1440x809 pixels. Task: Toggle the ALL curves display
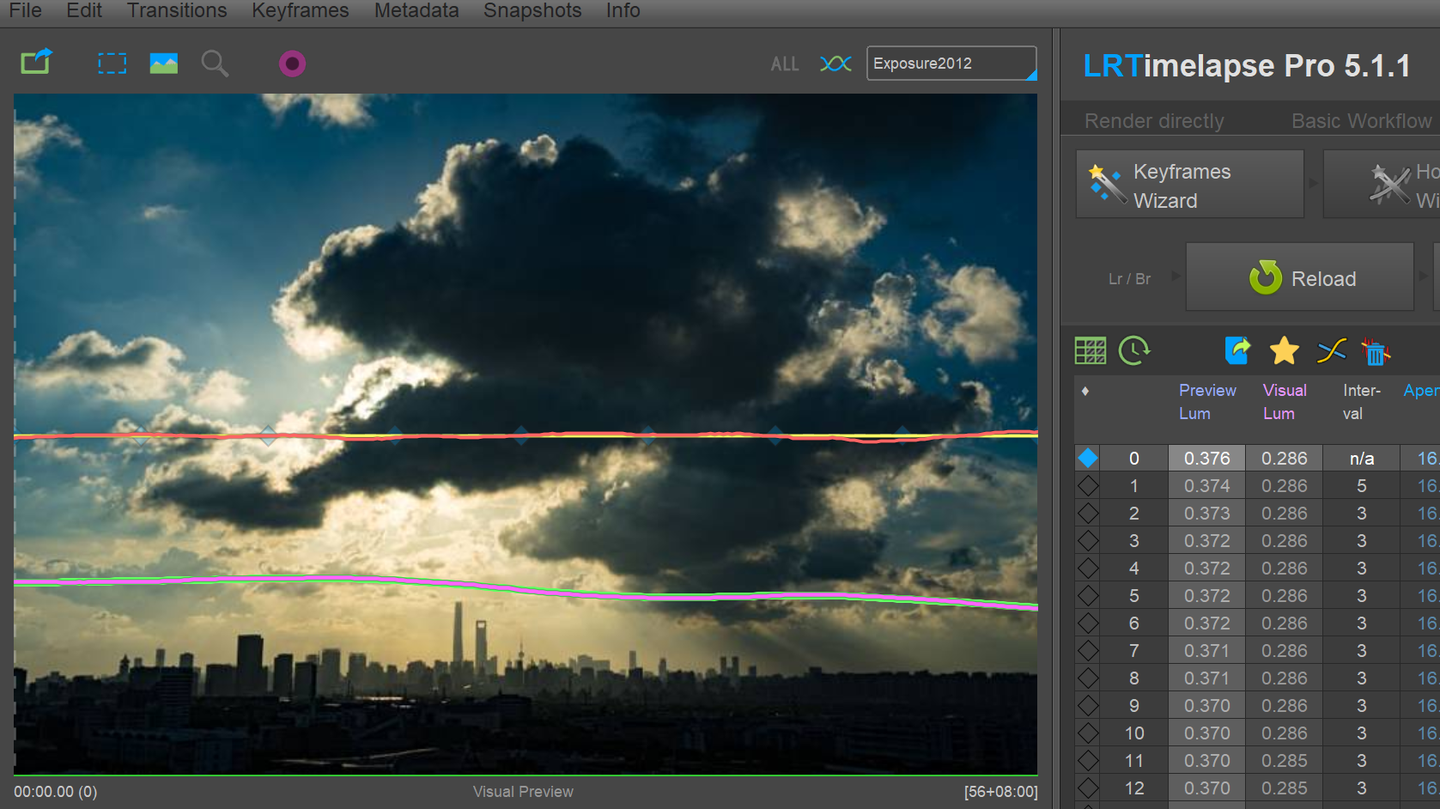(784, 64)
